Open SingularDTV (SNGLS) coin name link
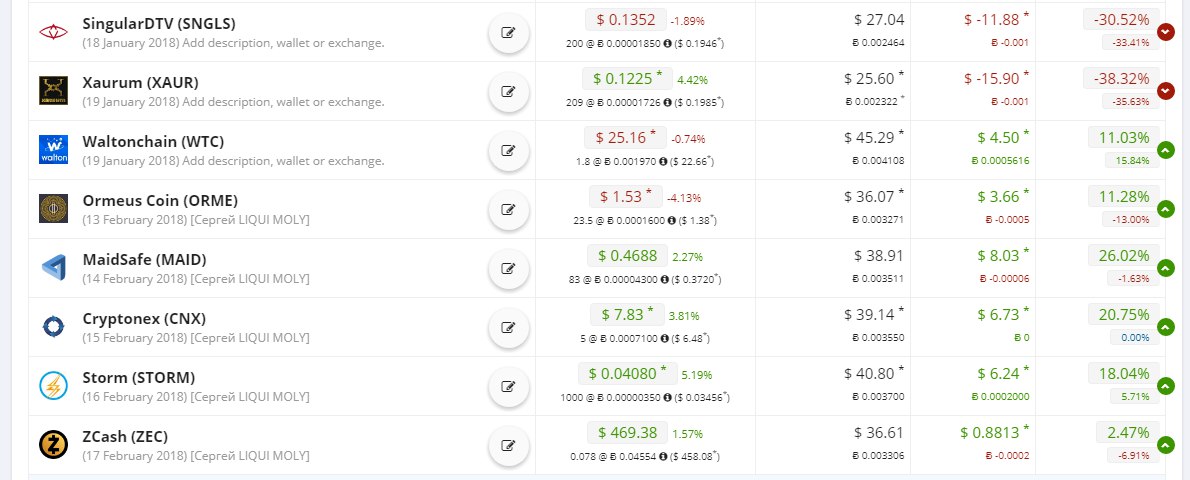1190x480 pixels. click(159, 24)
